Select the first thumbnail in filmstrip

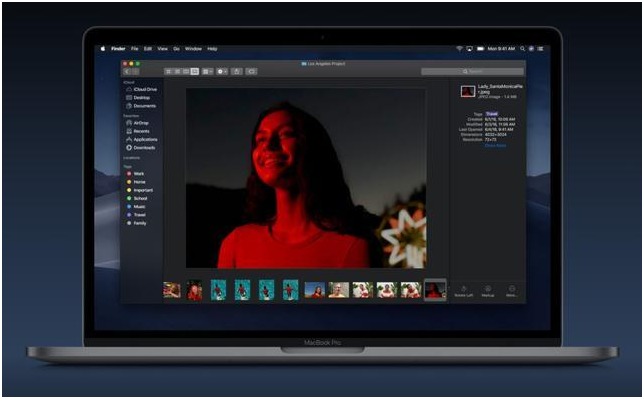pyautogui.click(x=172, y=290)
